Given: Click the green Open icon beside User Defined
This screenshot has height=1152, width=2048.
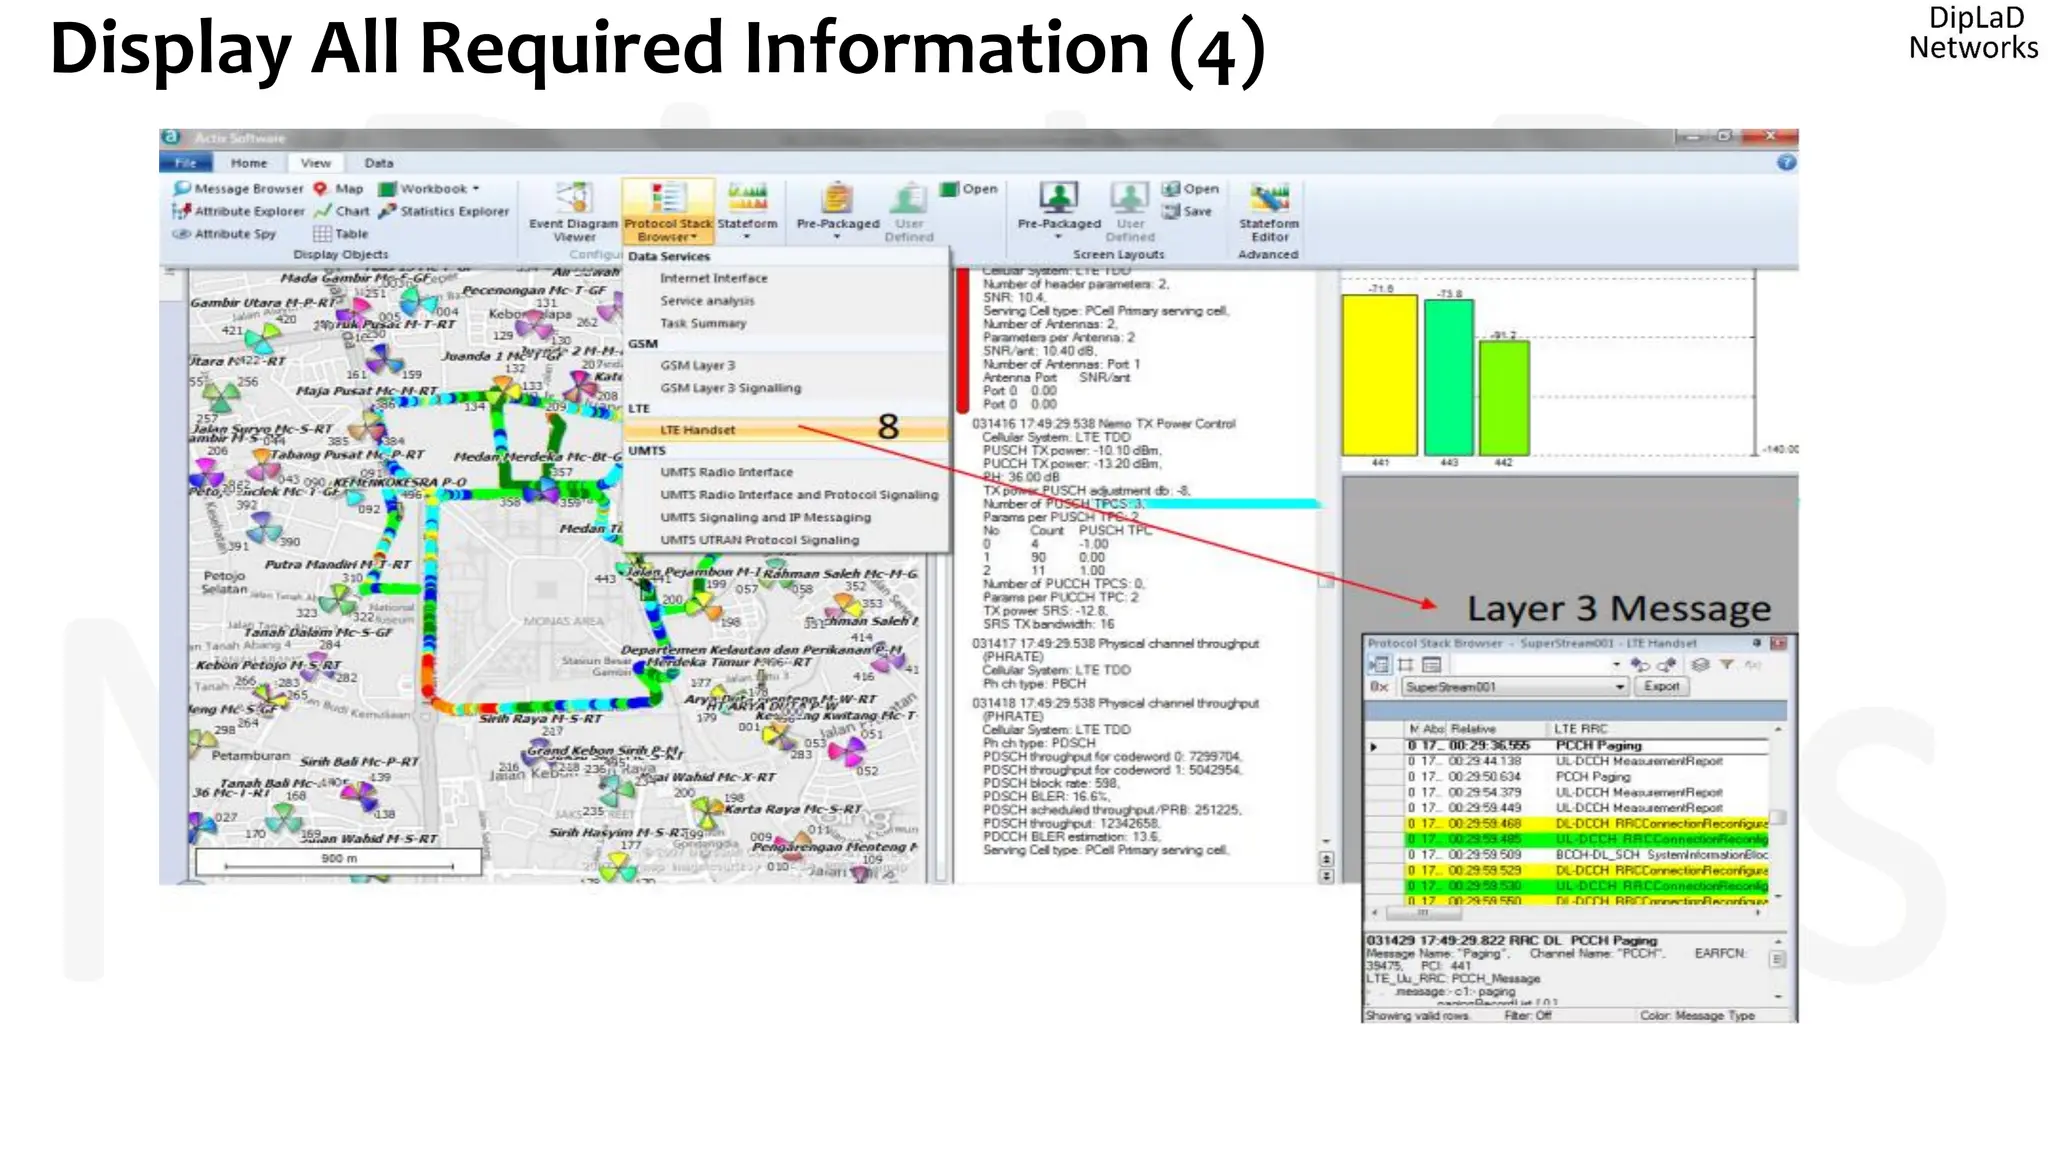Looking at the screenshot, I should tap(969, 188).
